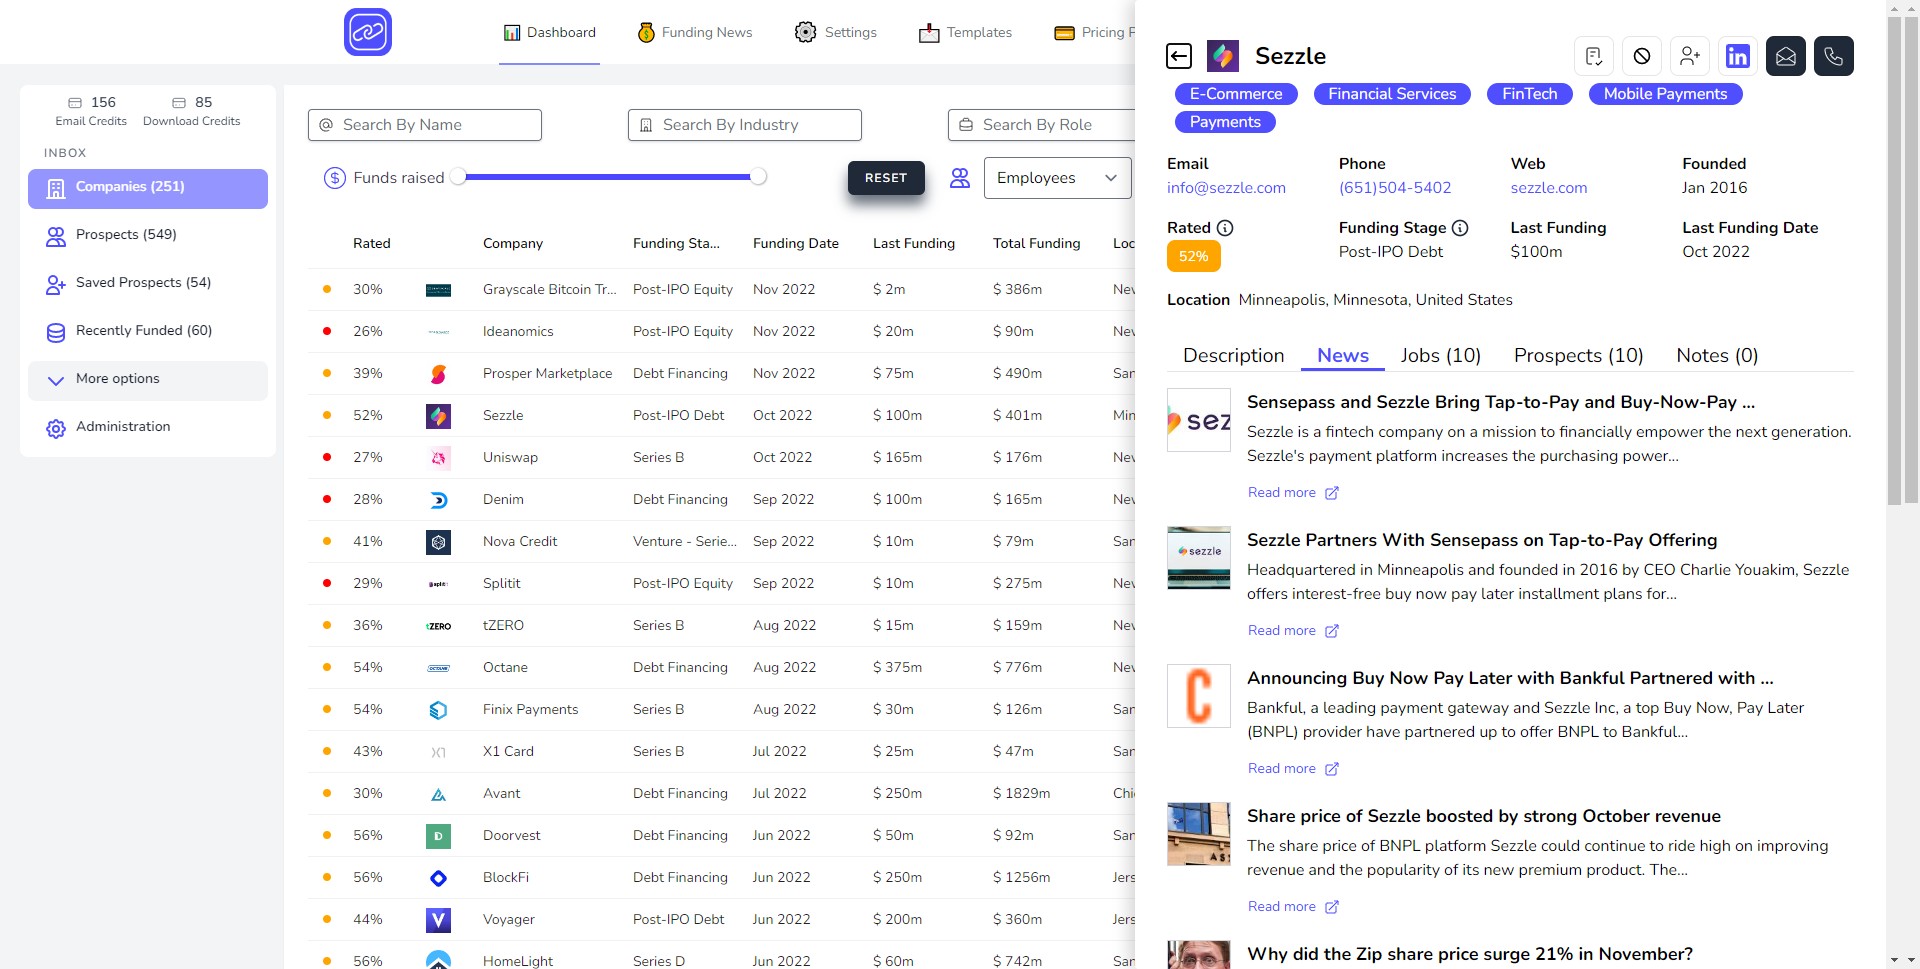
Task: Switch to the Jobs (10) tab
Action: 1440,356
